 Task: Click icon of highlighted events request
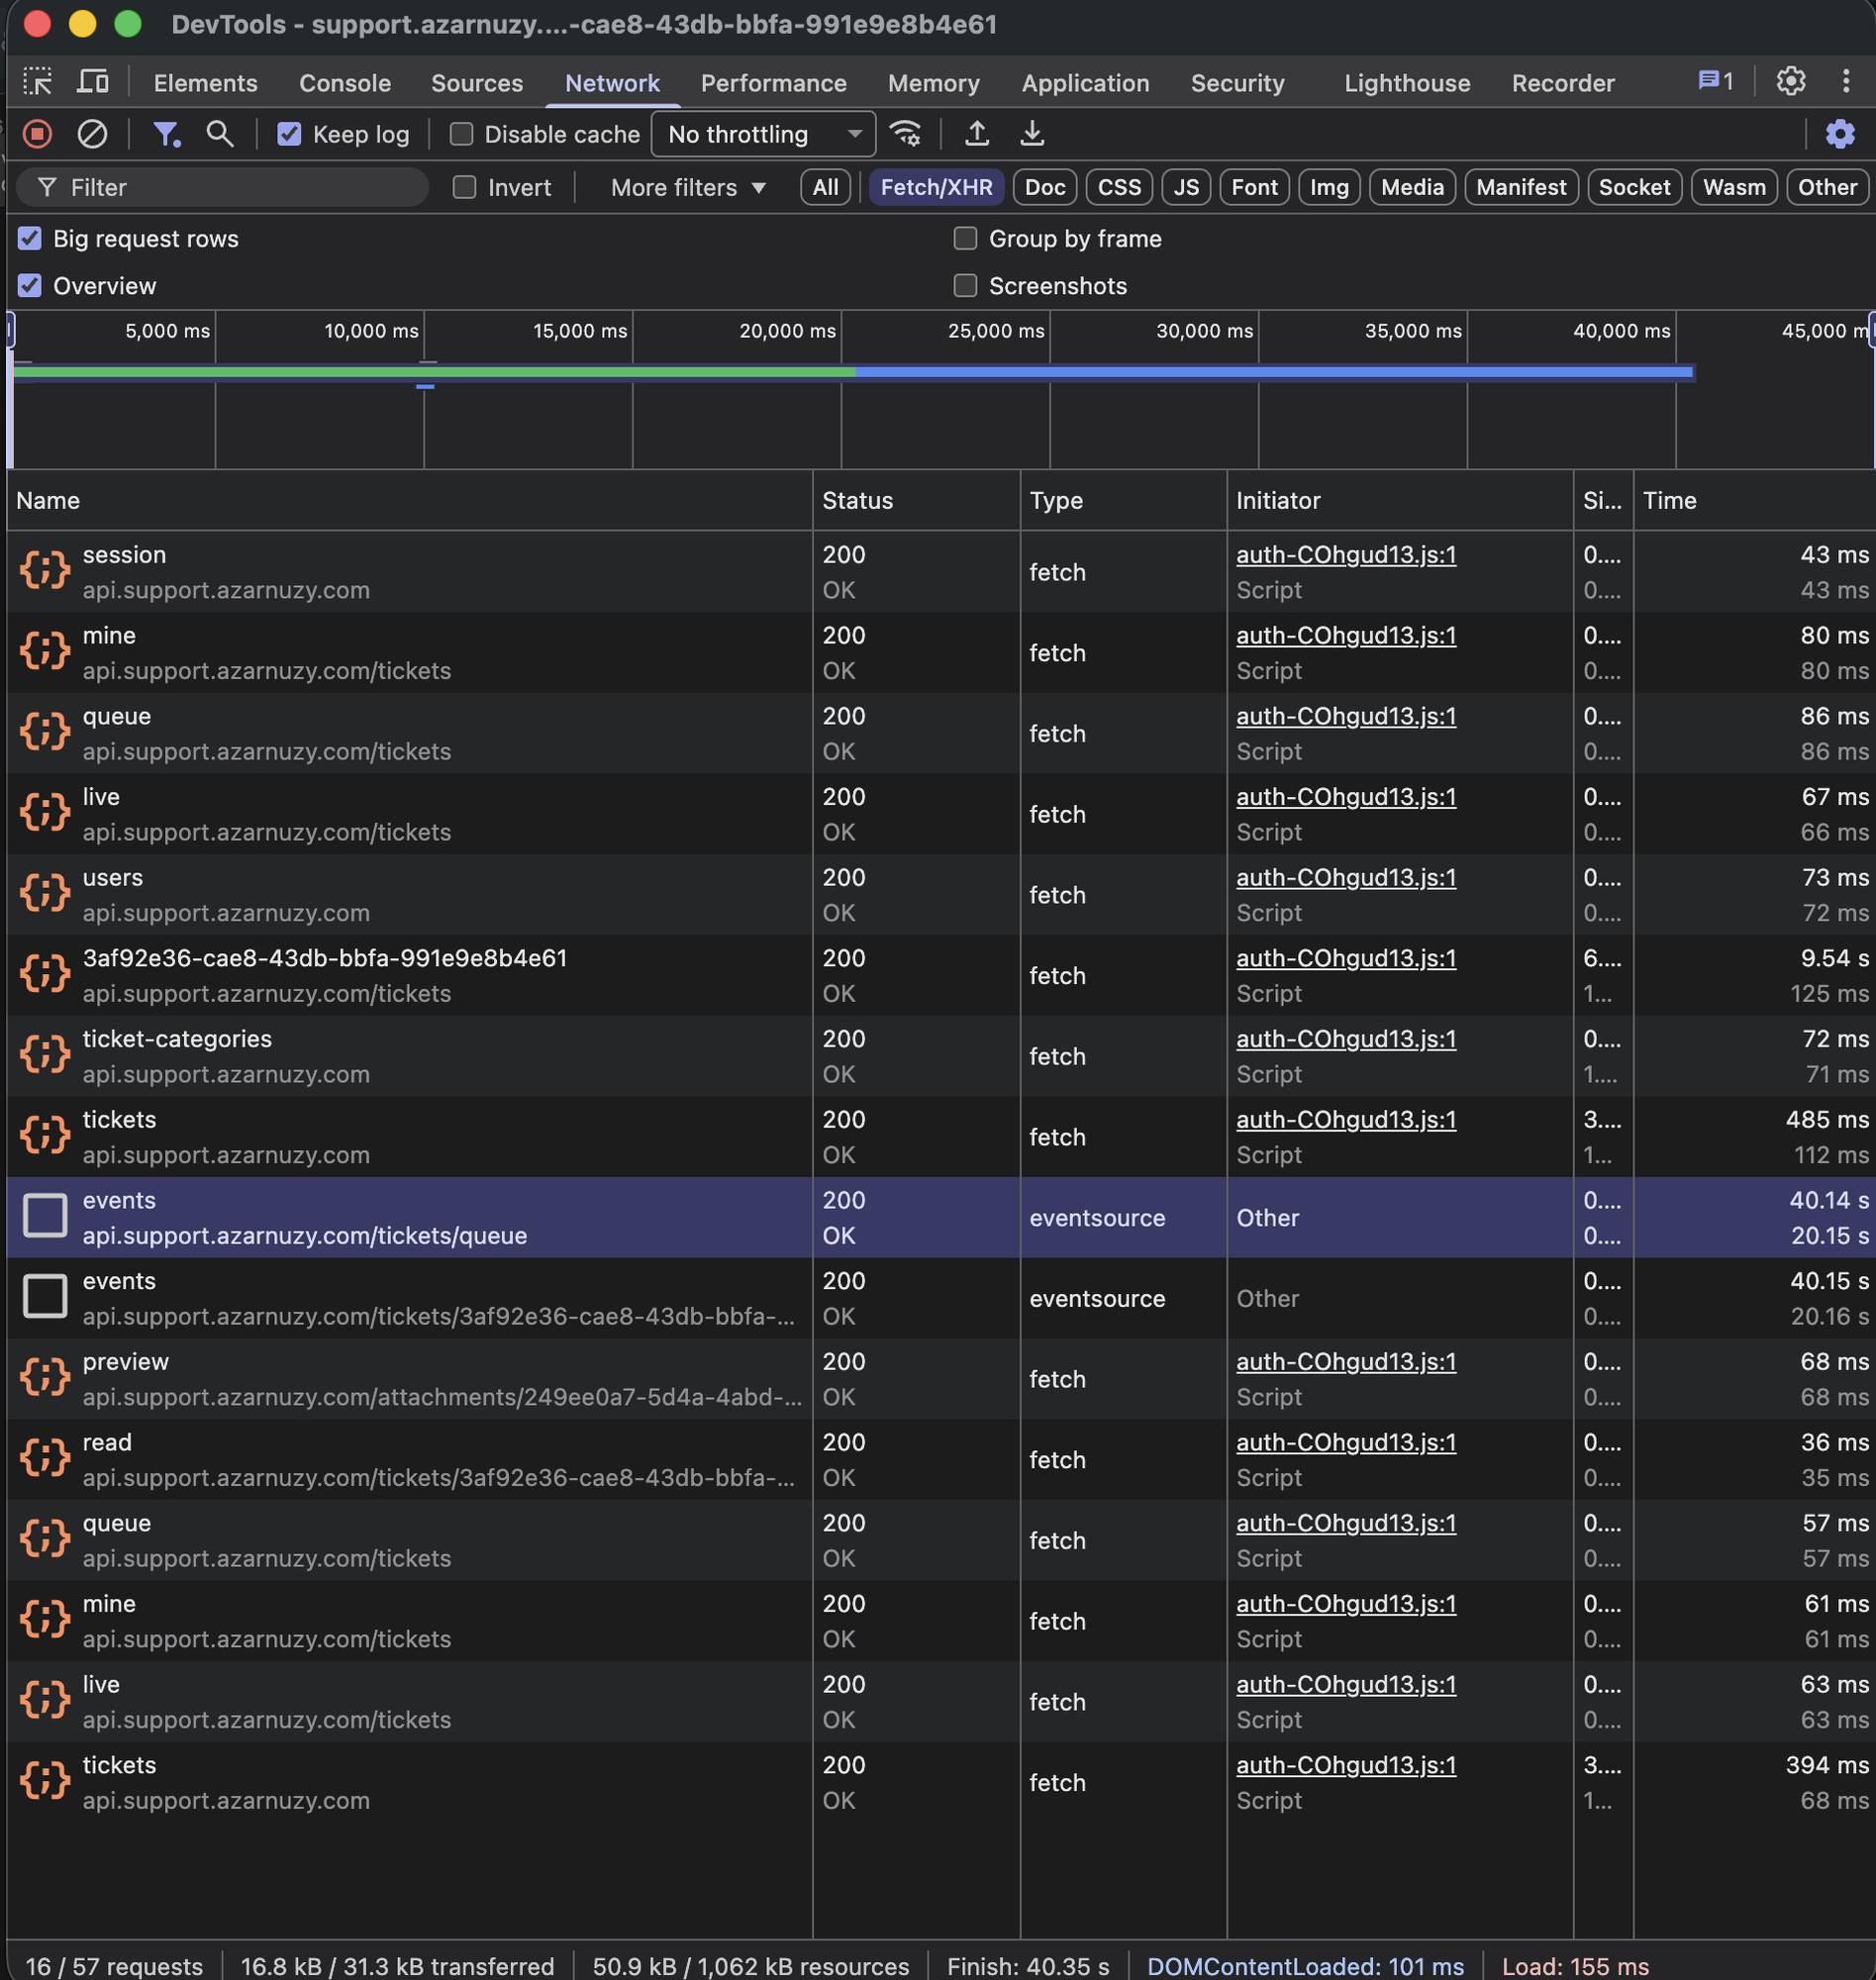click(45, 1216)
